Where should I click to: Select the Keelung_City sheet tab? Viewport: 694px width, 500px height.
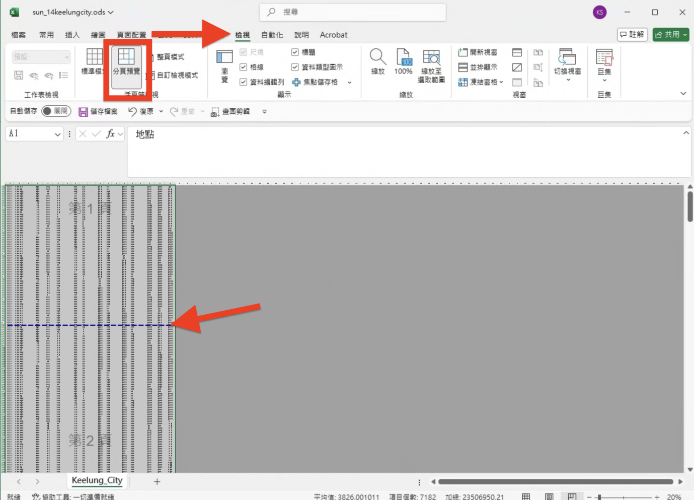pos(97,480)
